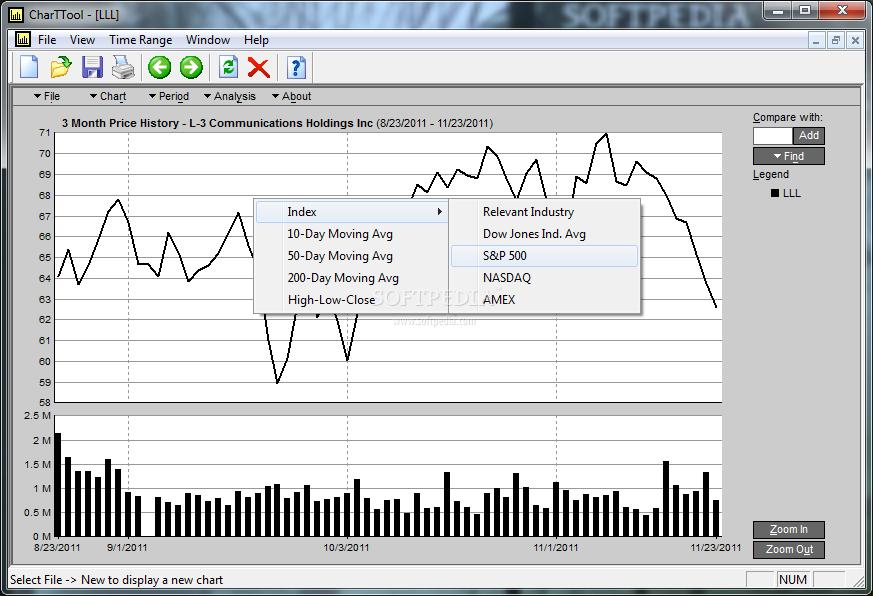Click the green Back arrow icon
The width and height of the screenshot is (873, 596).
(159, 67)
